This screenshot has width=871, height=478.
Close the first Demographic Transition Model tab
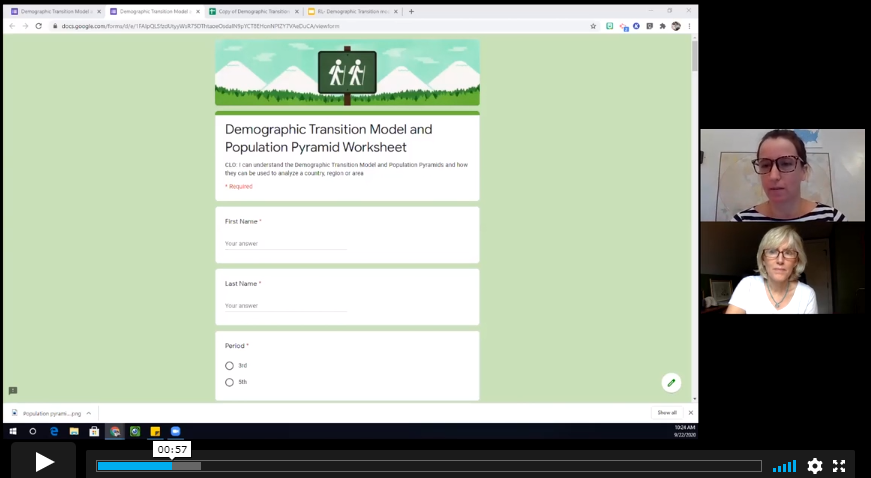(x=99, y=11)
